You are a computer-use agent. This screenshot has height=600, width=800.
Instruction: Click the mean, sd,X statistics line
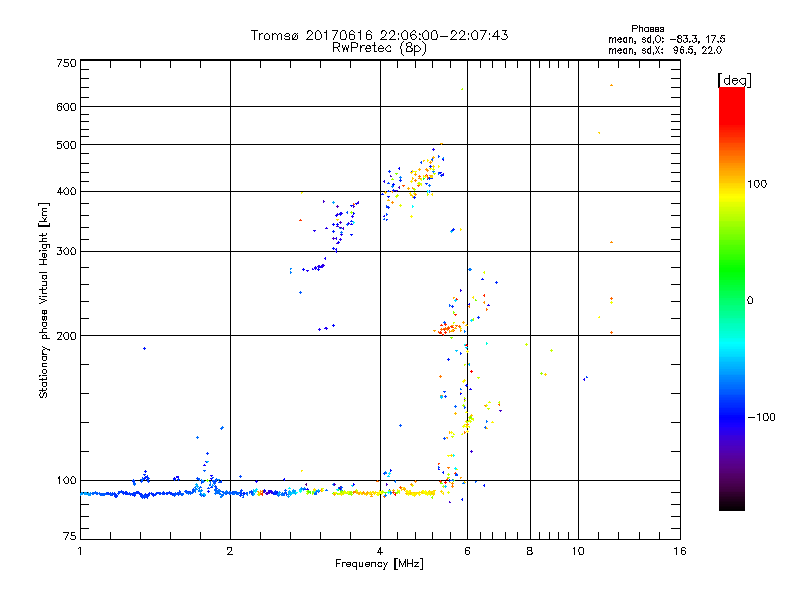[x=665, y=50]
